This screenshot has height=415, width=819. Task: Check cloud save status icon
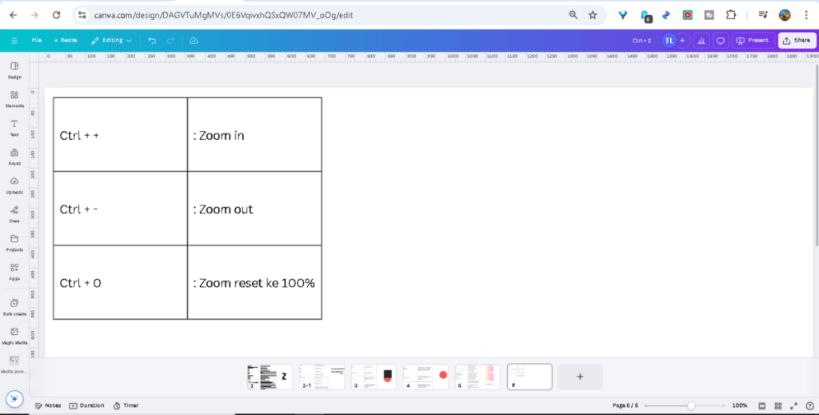194,41
